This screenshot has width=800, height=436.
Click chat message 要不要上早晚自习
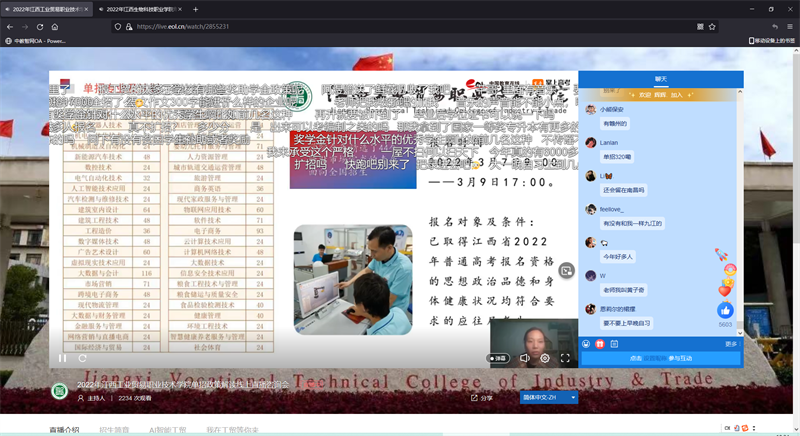click(627, 323)
